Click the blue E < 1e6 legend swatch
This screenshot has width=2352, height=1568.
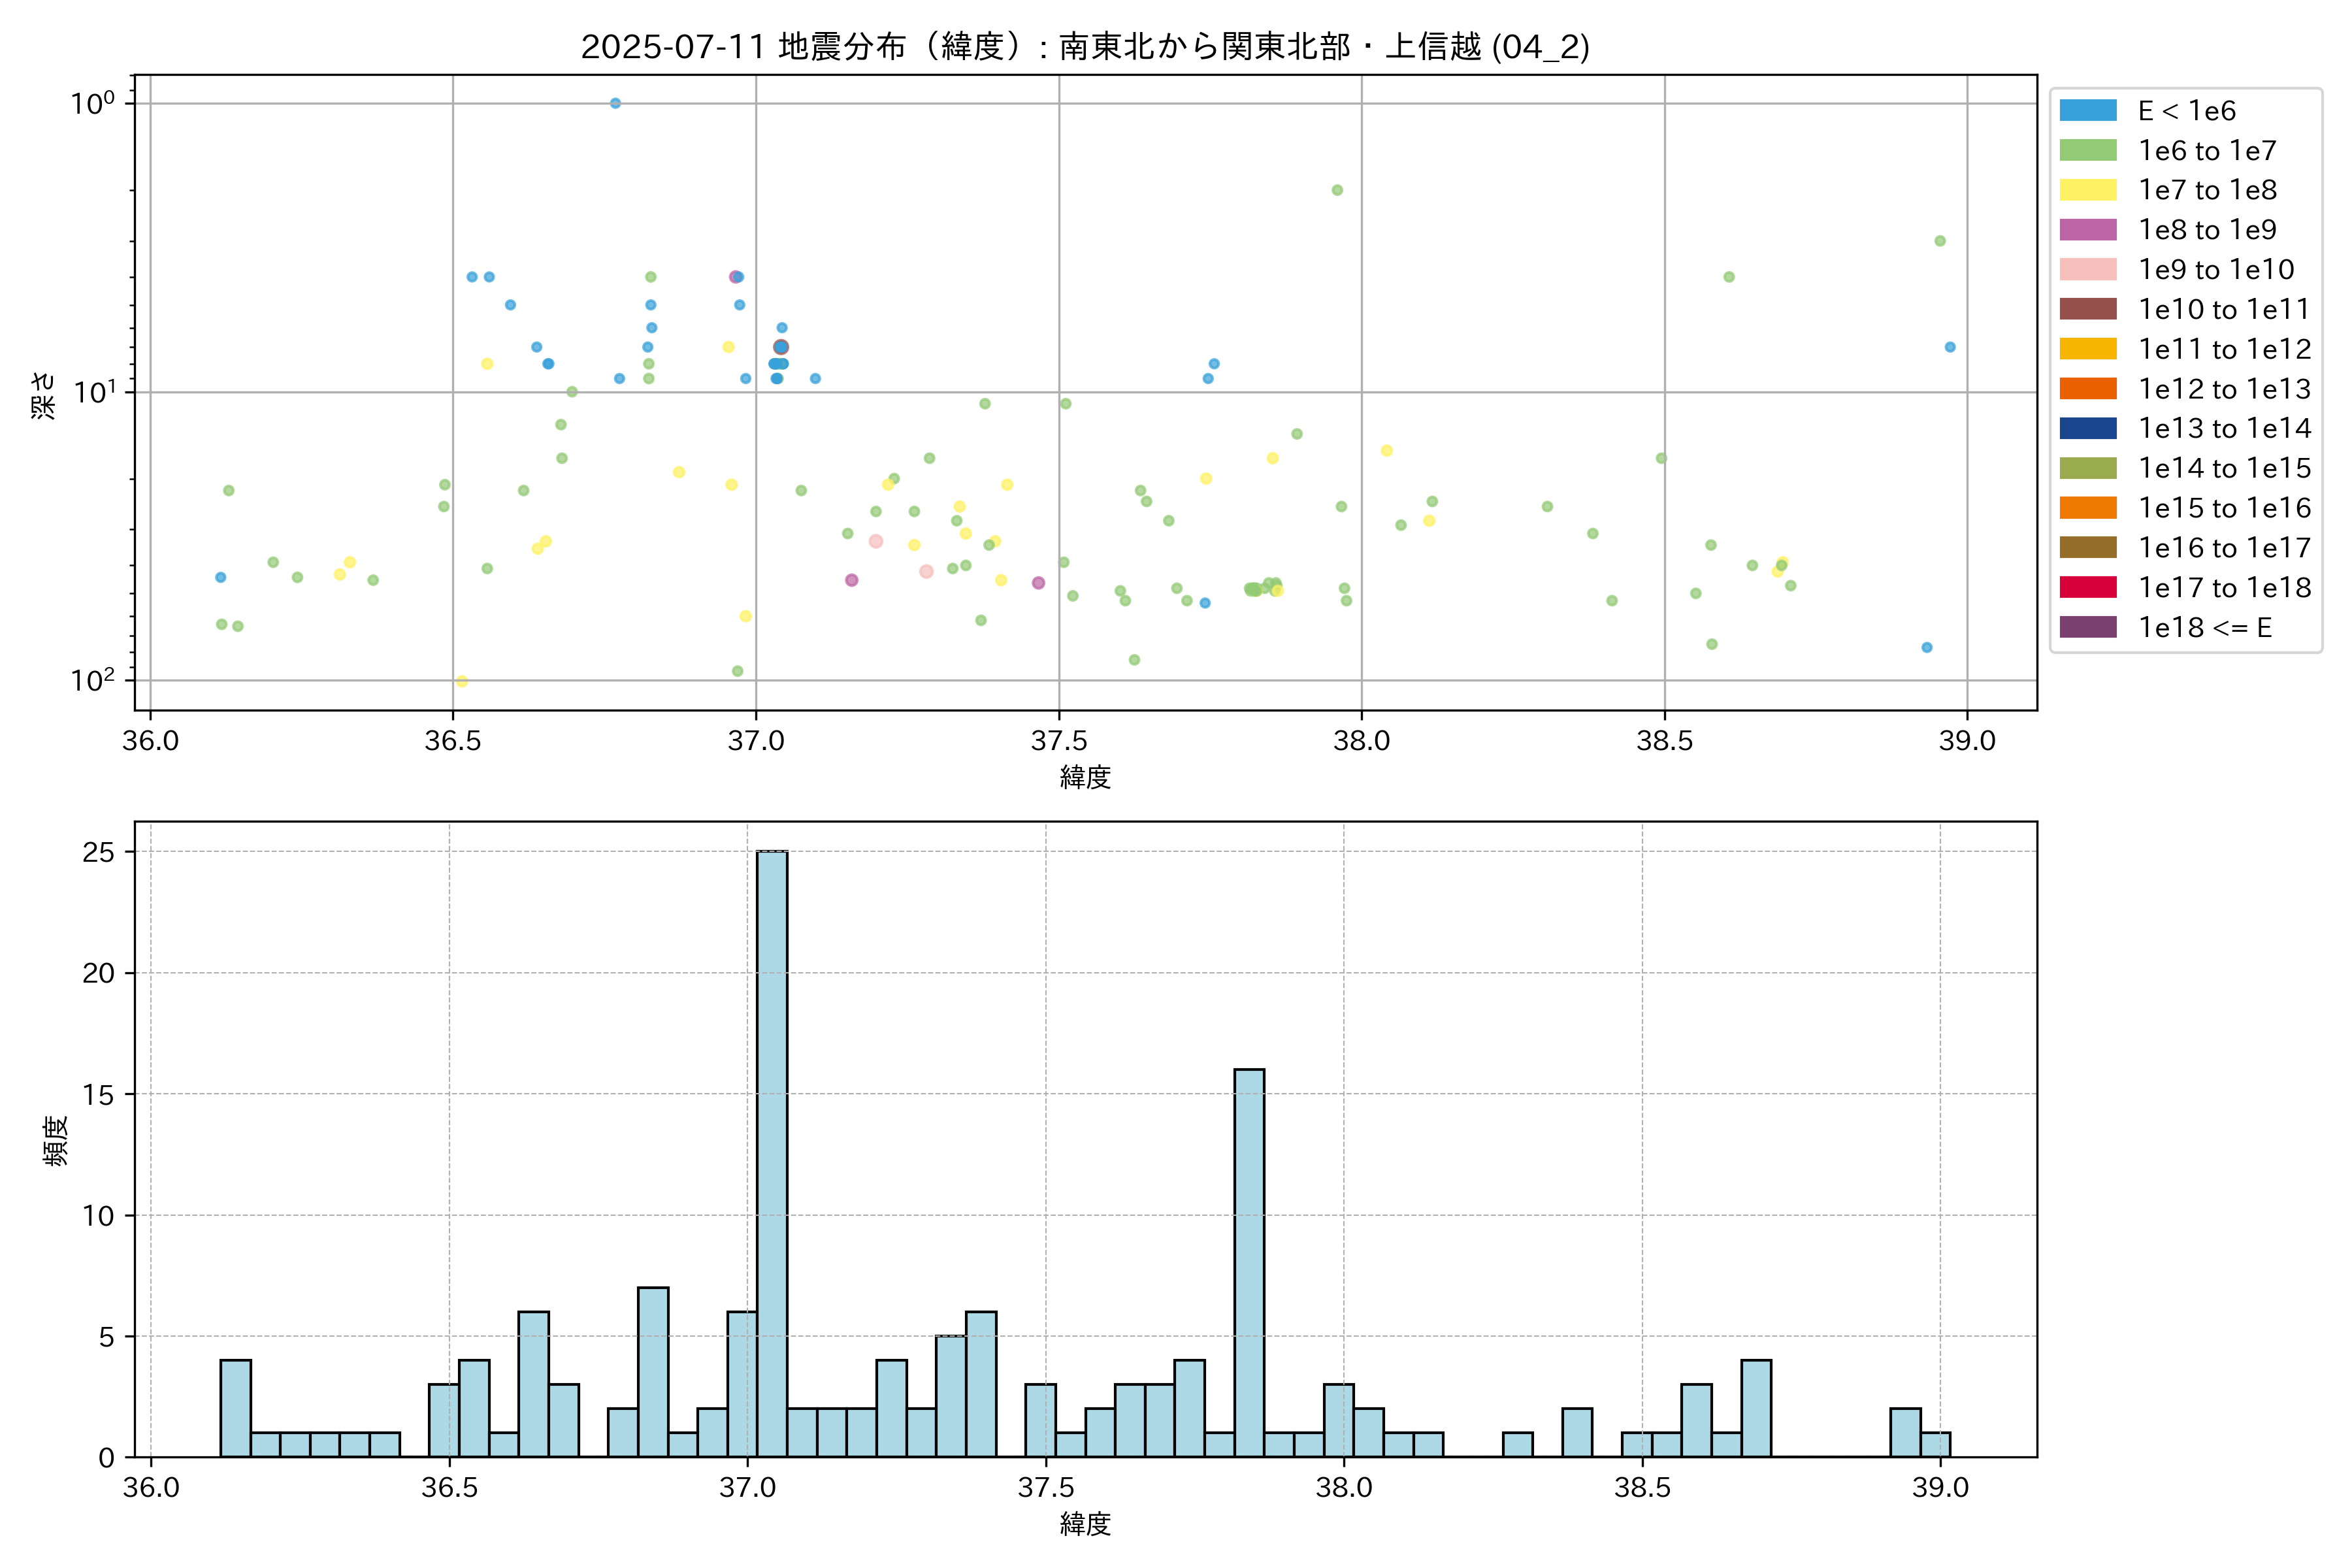pyautogui.click(x=2088, y=111)
